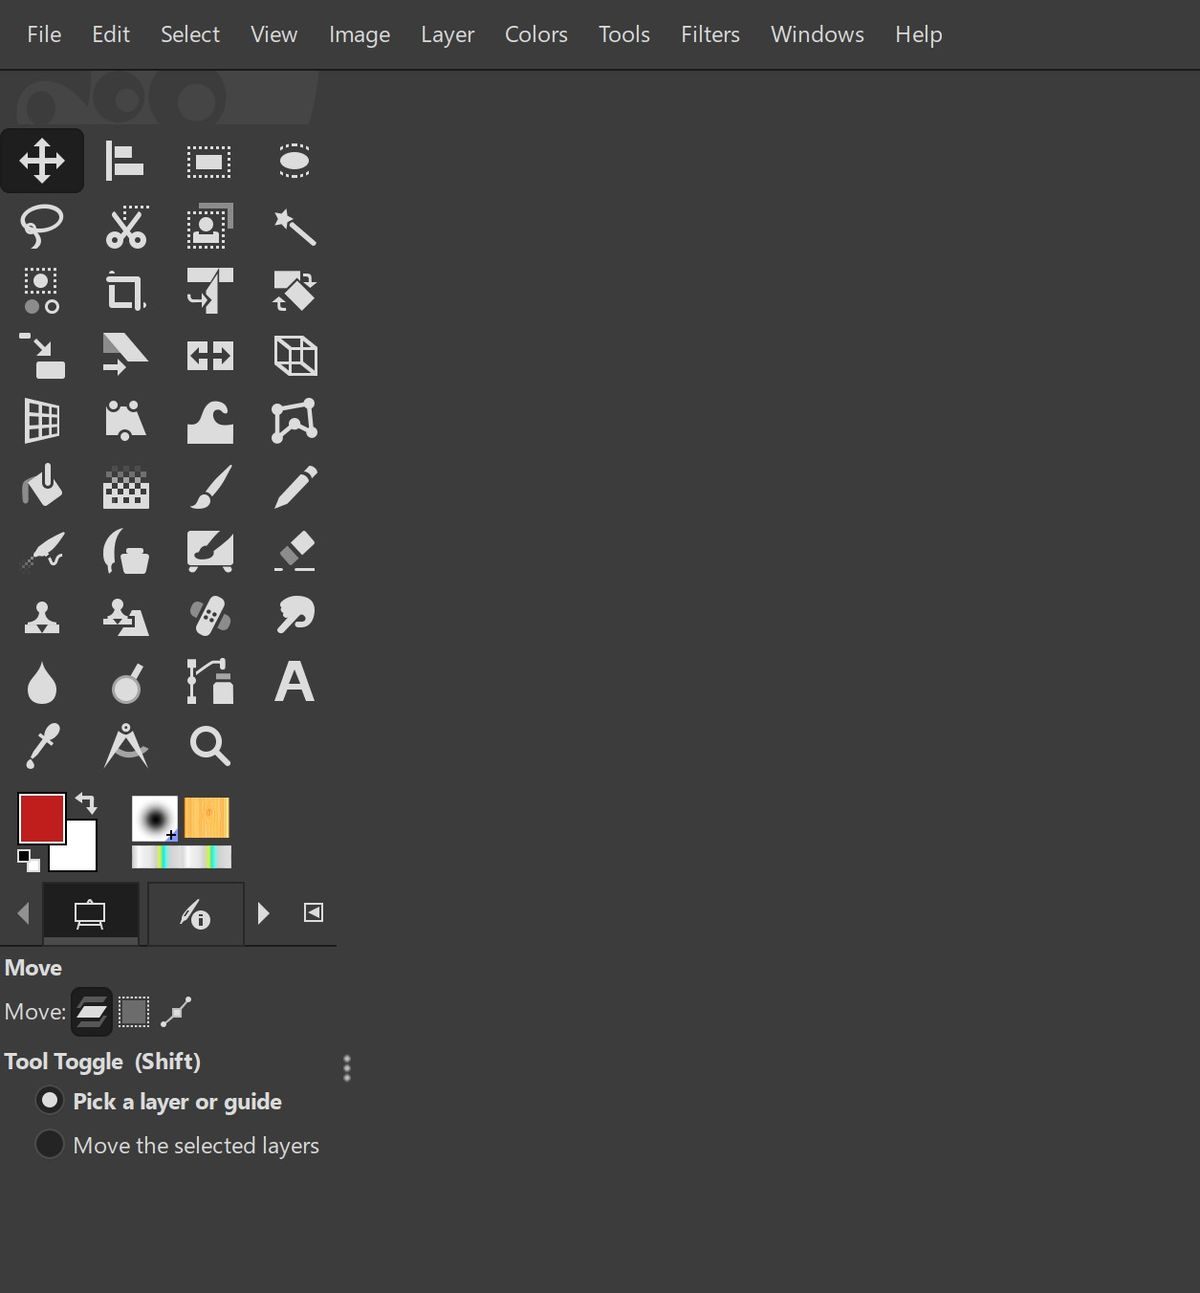Choose the Fuzzy Select tool
The image size is (1200, 1293).
point(293,227)
